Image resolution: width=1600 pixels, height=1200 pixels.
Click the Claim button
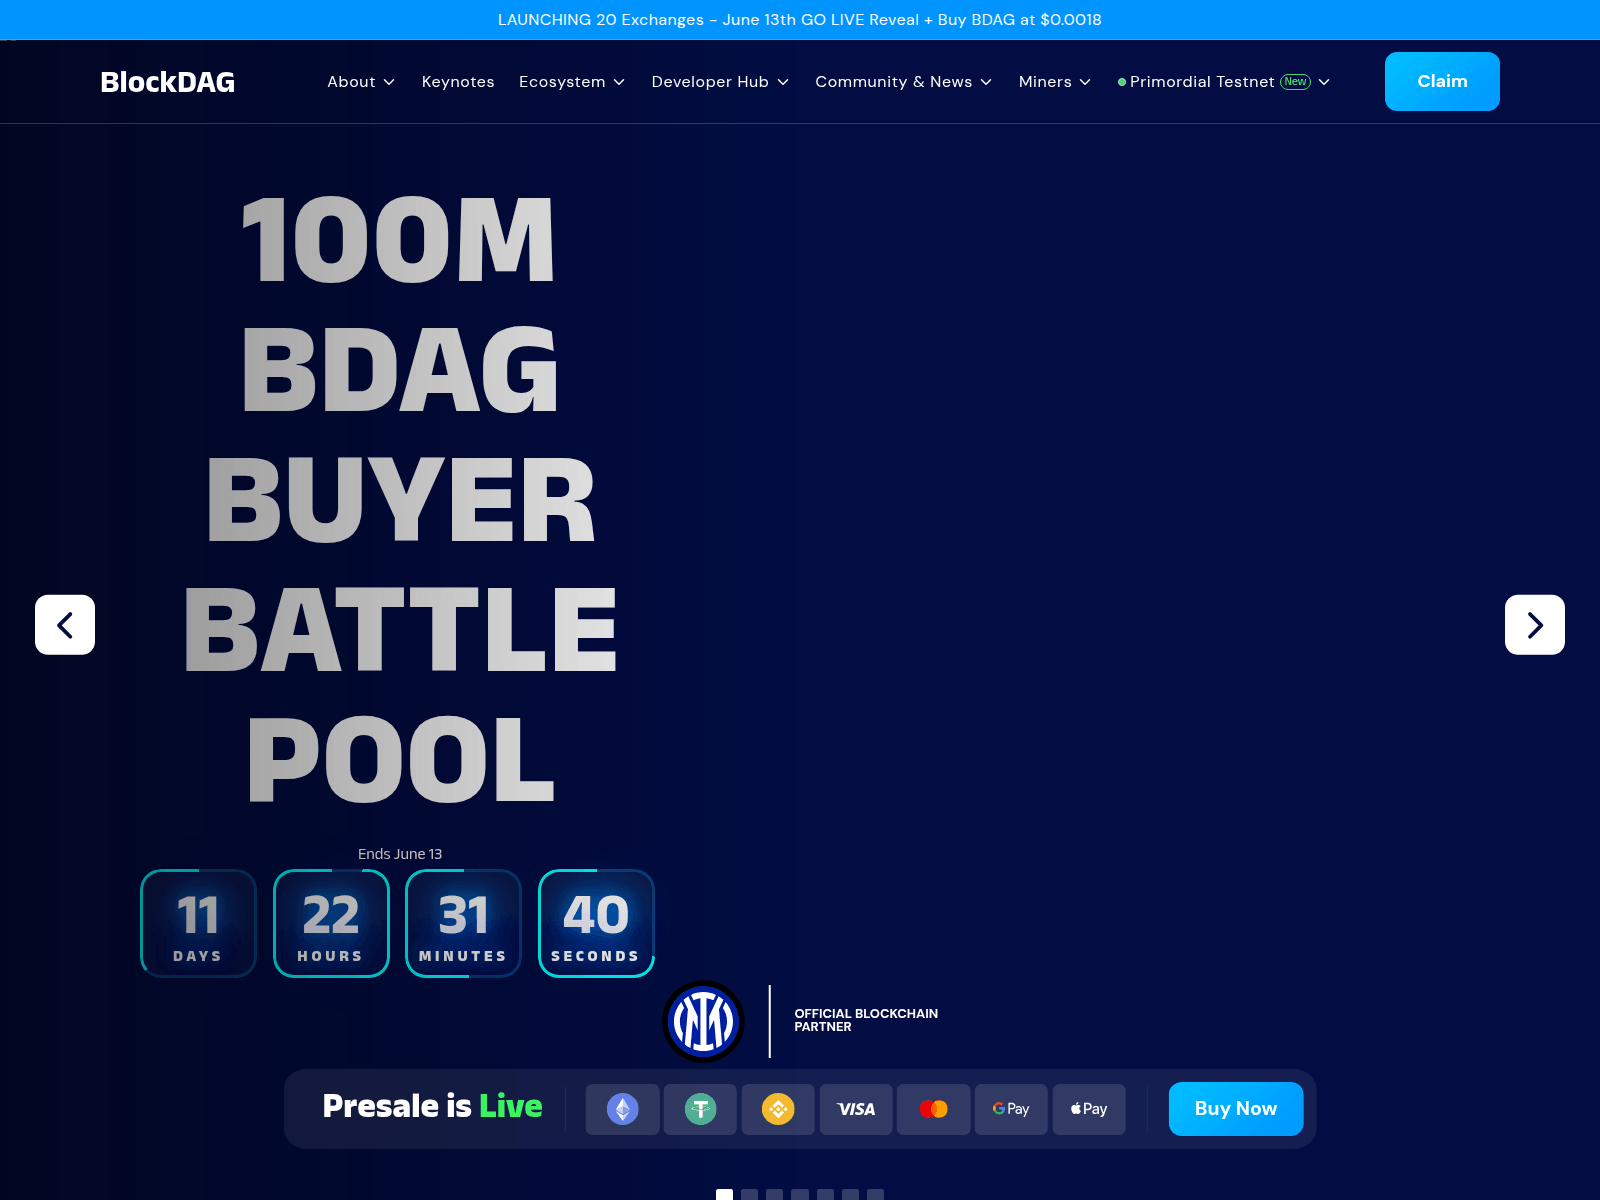(1441, 81)
